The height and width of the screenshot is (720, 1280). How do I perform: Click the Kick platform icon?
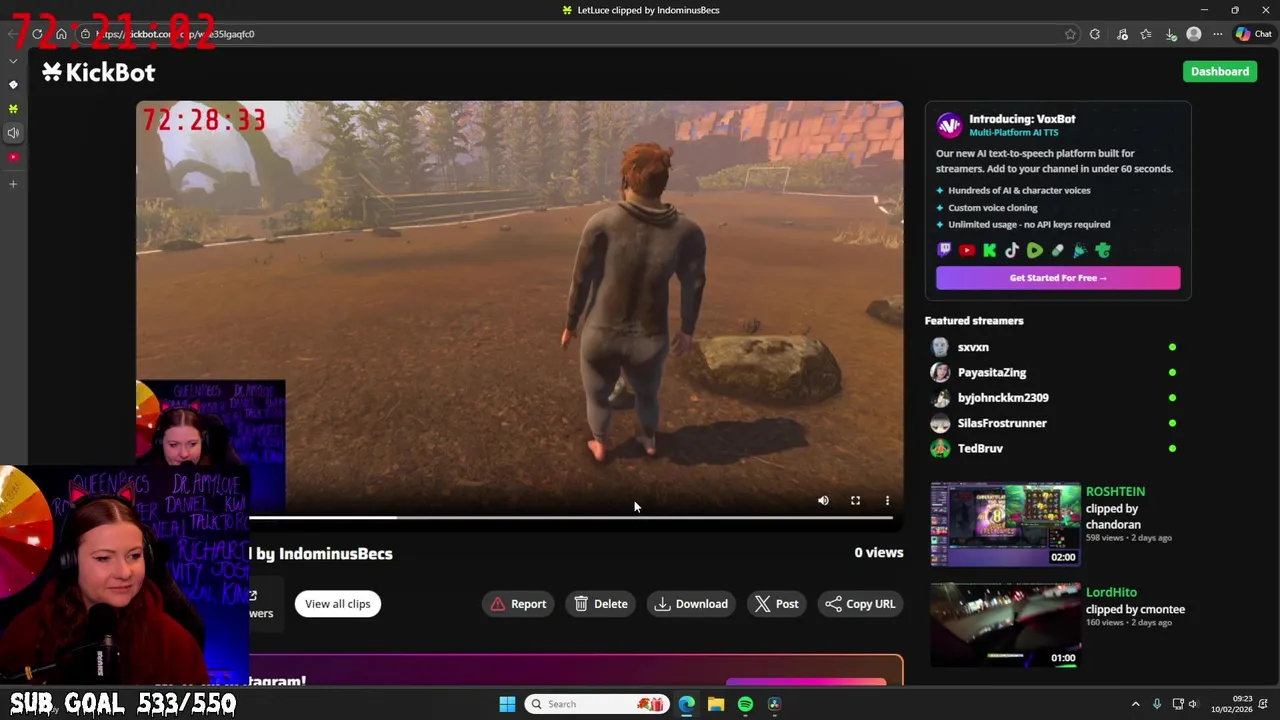990,251
